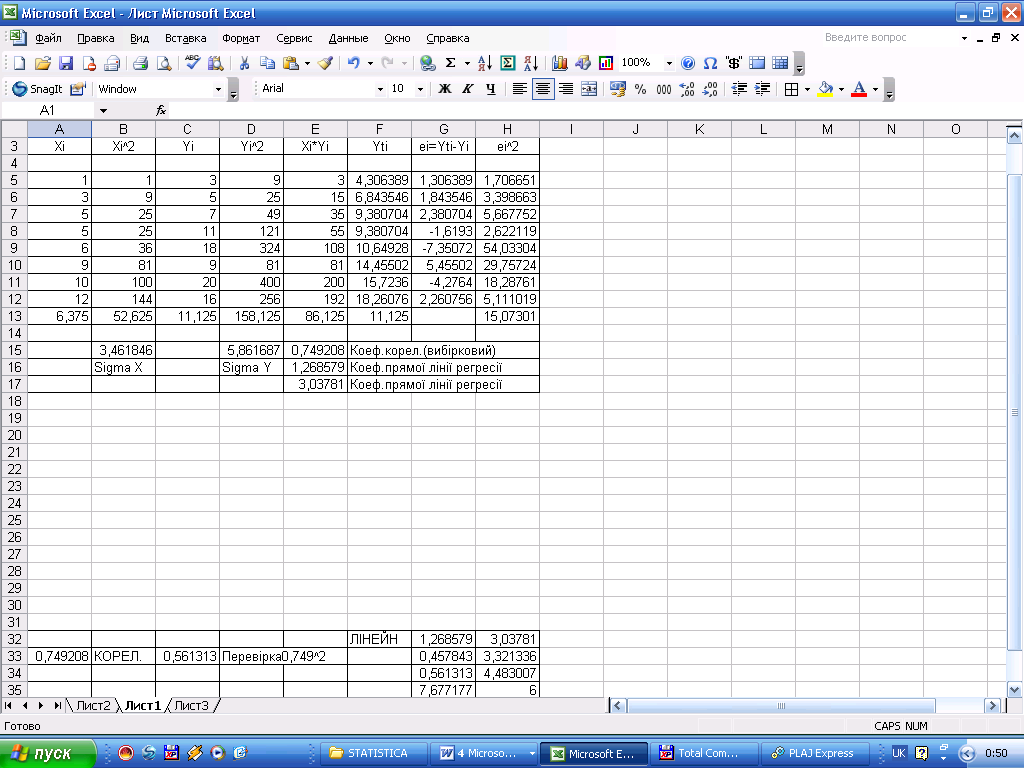
Task: Click the horizontal scrollbar thumb
Action: pyautogui.click(x=781, y=706)
